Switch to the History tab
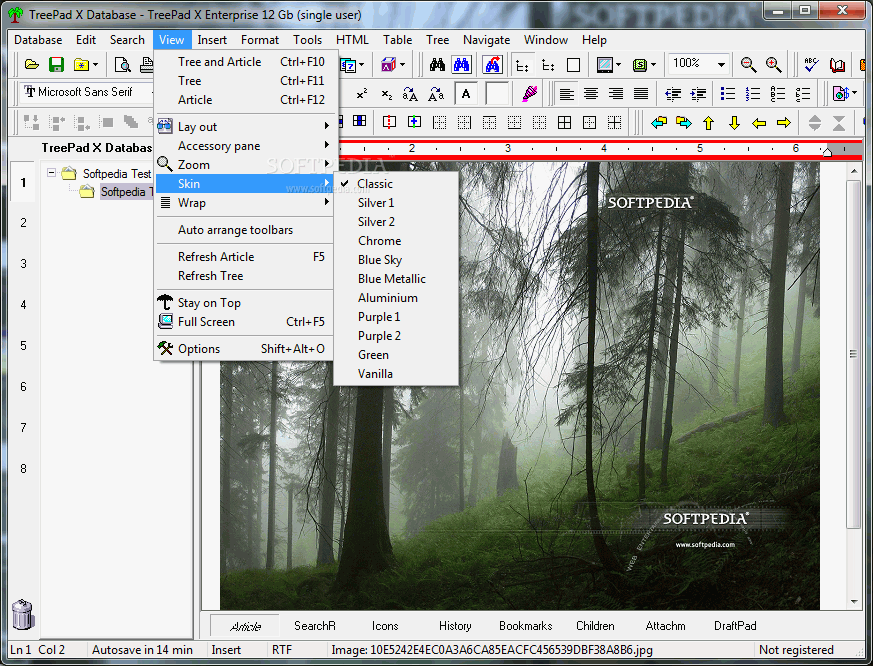This screenshot has width=873, height=666. click(455, 626)
